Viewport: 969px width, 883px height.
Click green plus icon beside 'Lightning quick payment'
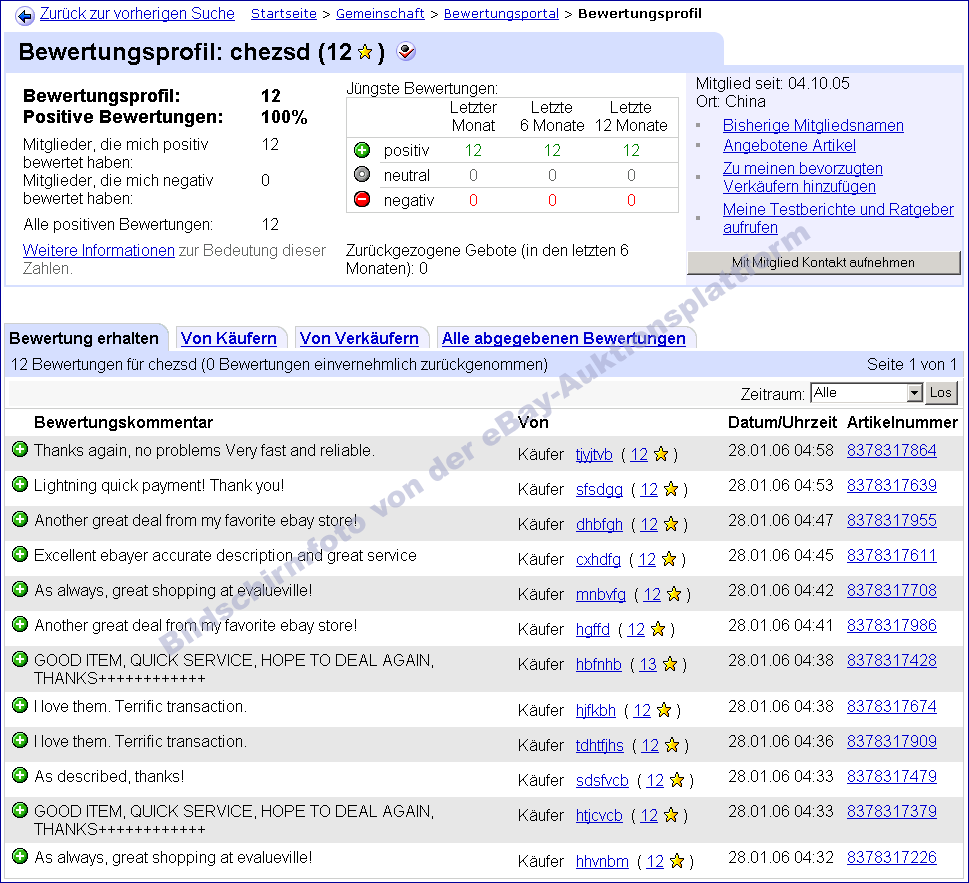20,484
